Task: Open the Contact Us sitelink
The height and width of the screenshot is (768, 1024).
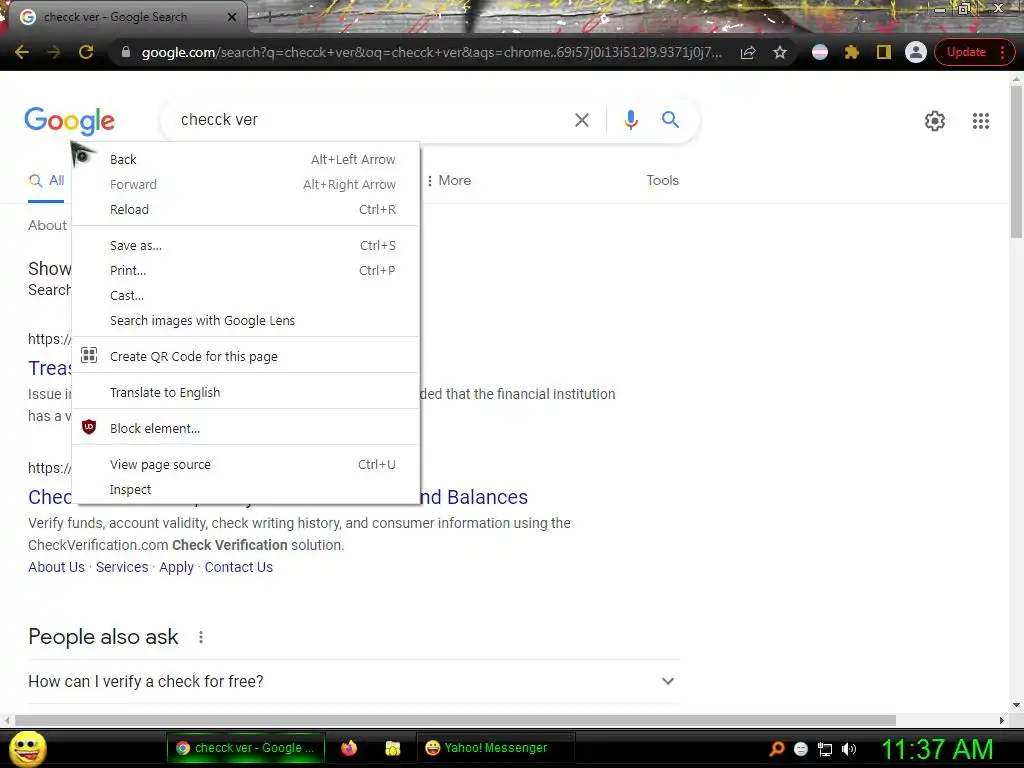Action: pos(238,567)
